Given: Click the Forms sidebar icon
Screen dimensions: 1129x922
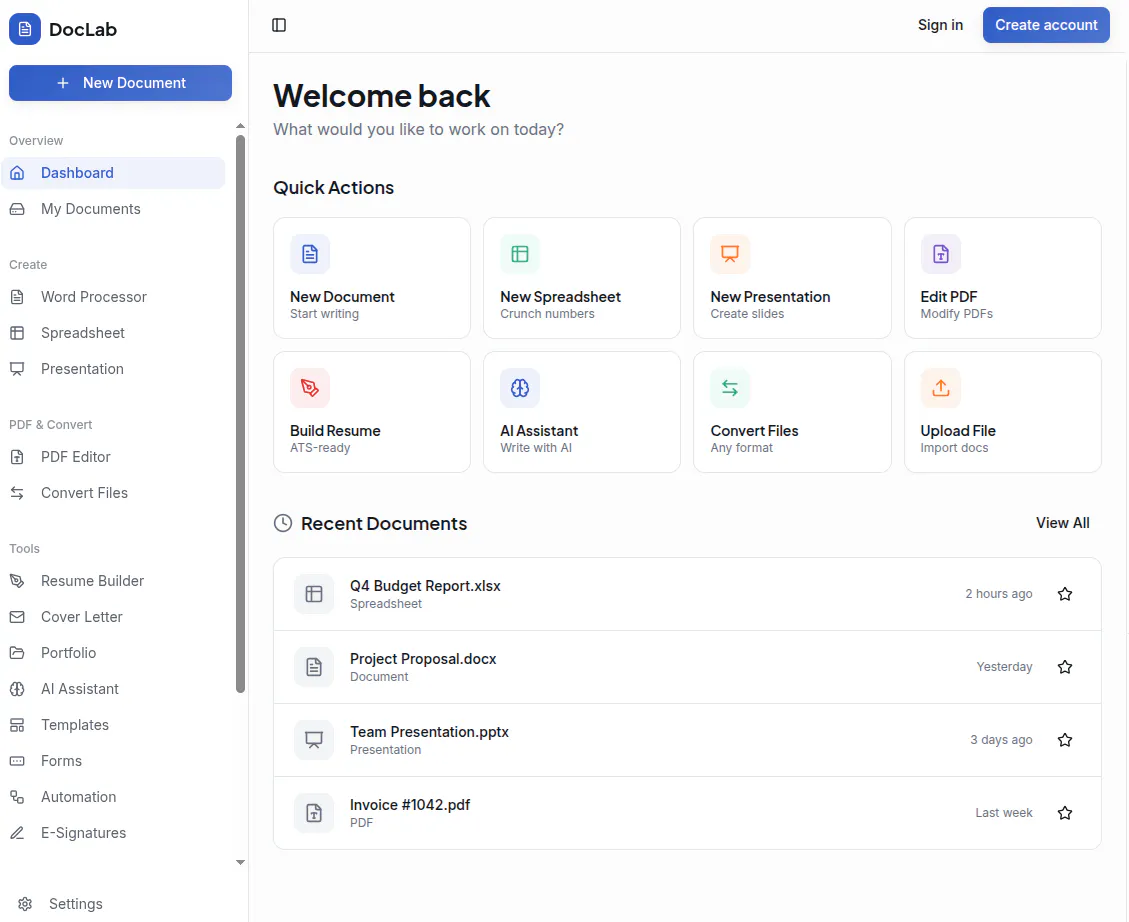Looking at the screenshot, I should 17,761.
